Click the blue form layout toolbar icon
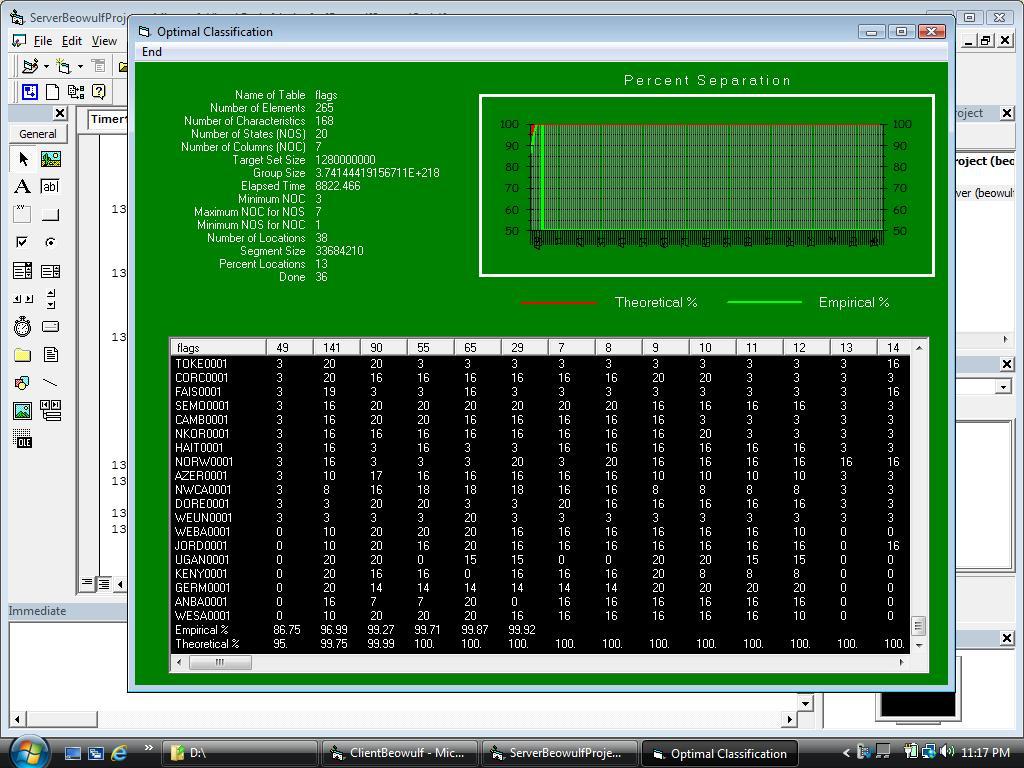Viewport: 1024px width, 768px height. 29,92
